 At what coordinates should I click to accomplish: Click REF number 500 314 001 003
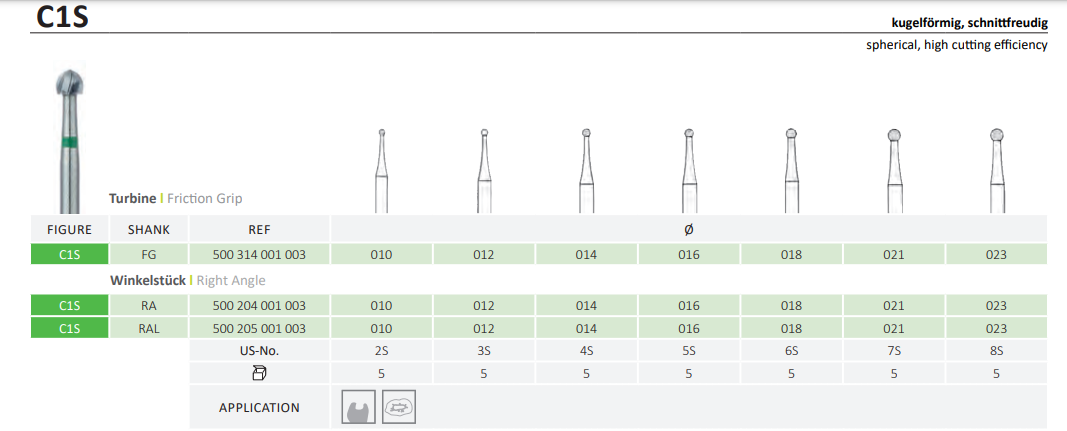pyautogui.click(x=260, y=254)
